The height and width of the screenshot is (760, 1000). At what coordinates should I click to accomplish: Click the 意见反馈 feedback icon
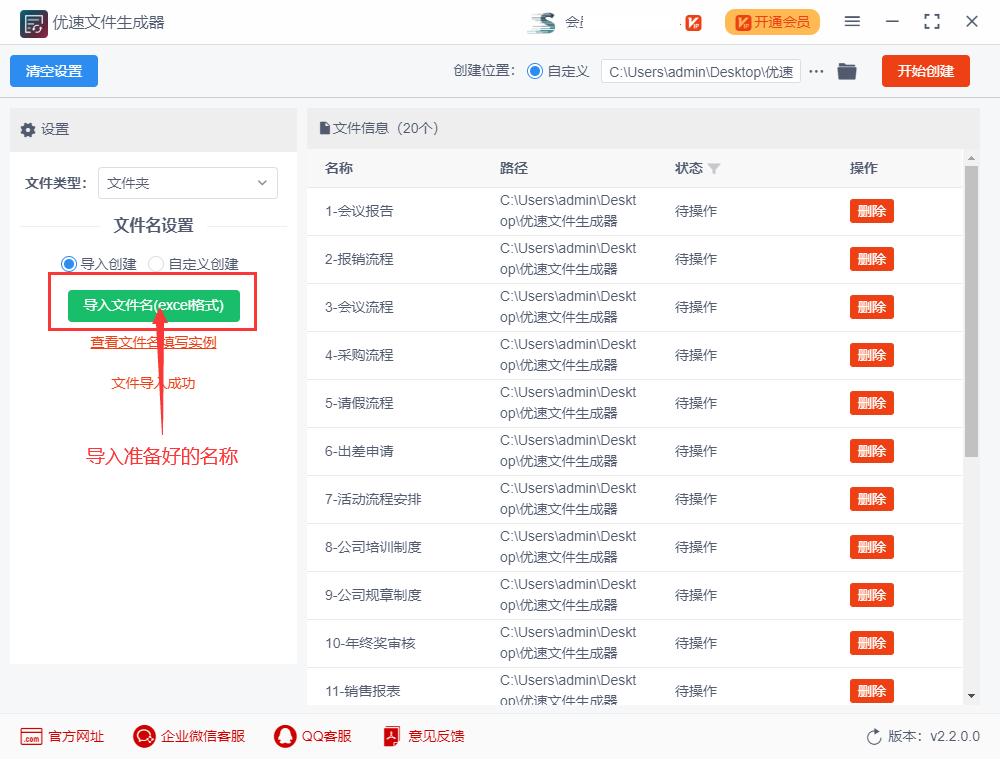(x=388, y=736)
